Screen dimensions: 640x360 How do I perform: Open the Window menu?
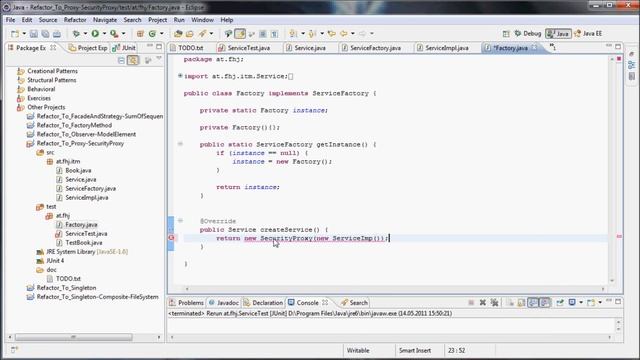[x=202, y=20]
